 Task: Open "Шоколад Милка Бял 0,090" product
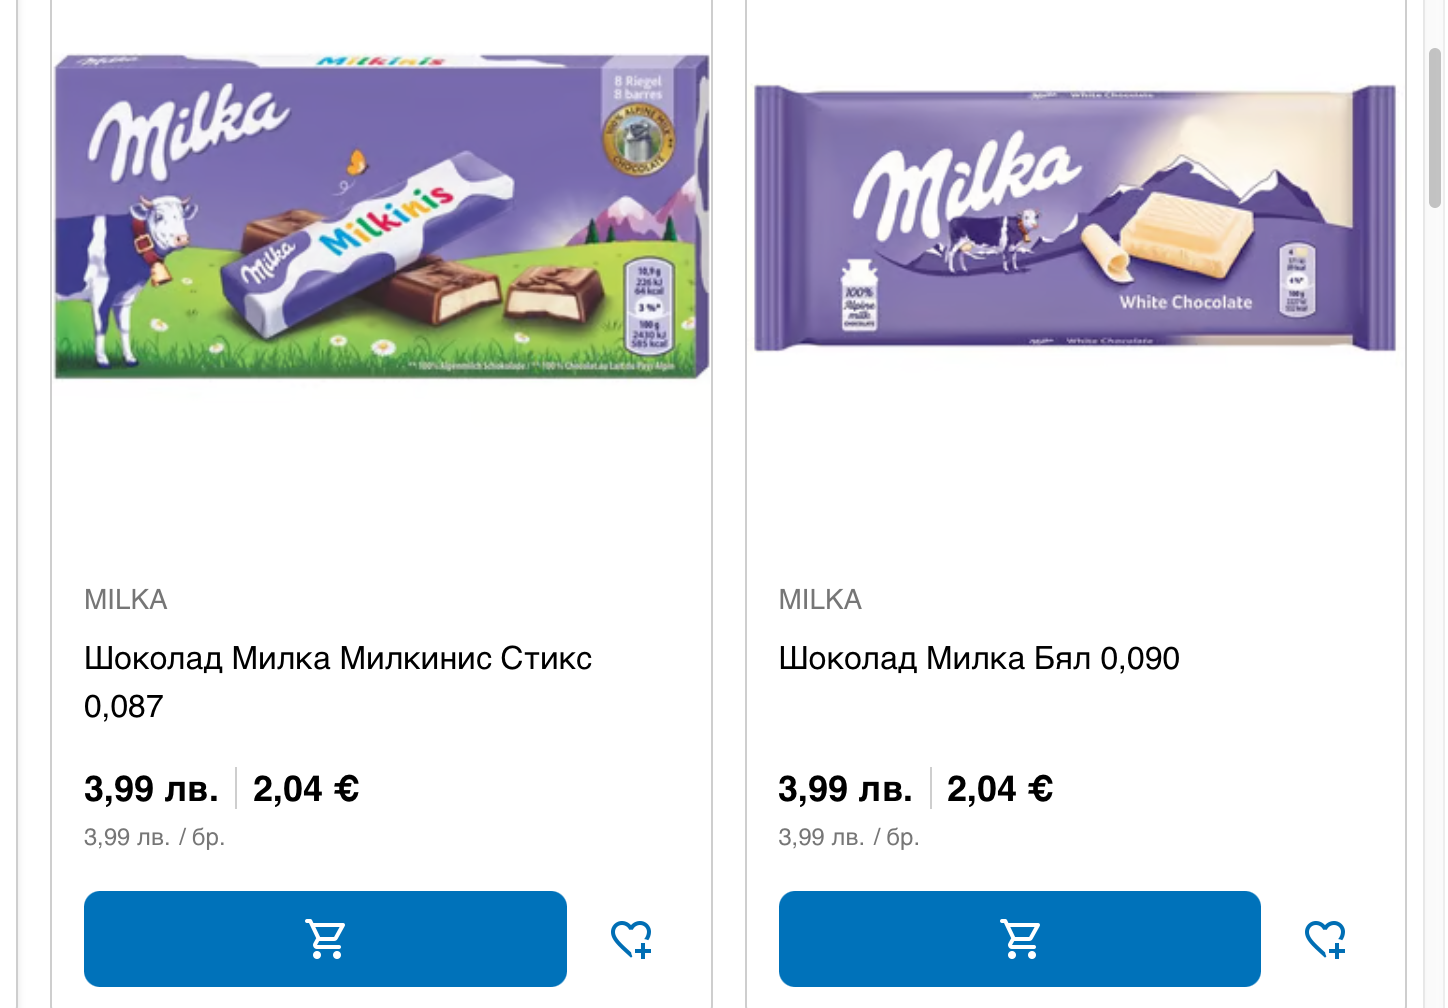tap(979, 659)
